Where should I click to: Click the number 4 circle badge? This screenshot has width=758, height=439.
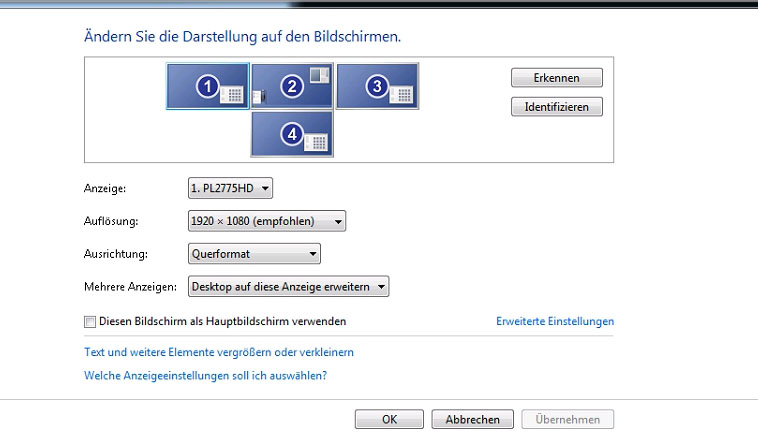(292, 134)
